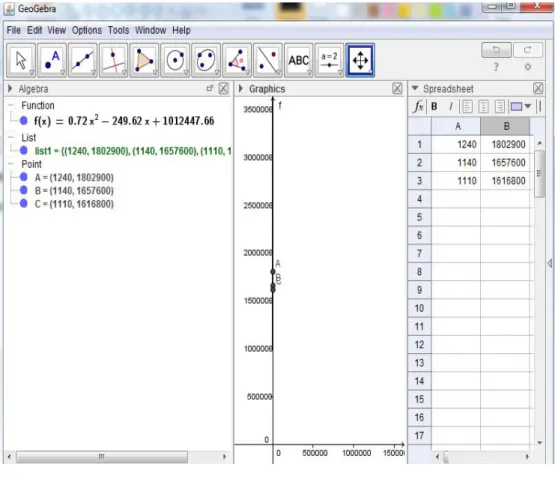Image resolution: width=555 pixels, height=479 pixels.
Task: Align spreadsheet cell text right
Action: (x=500, y=106)
